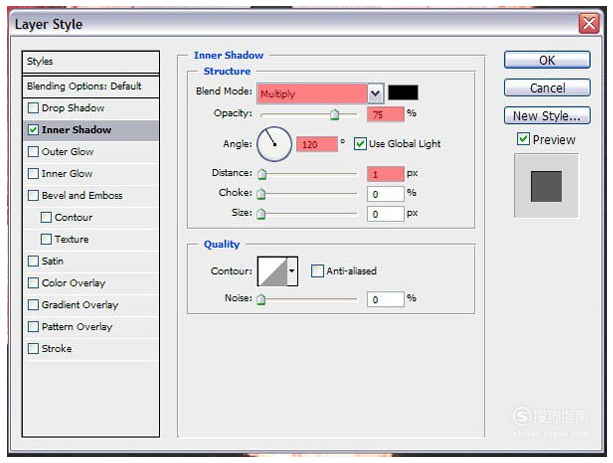Select the Satin style label
This screenshot has width=613, height=463.
52,261
